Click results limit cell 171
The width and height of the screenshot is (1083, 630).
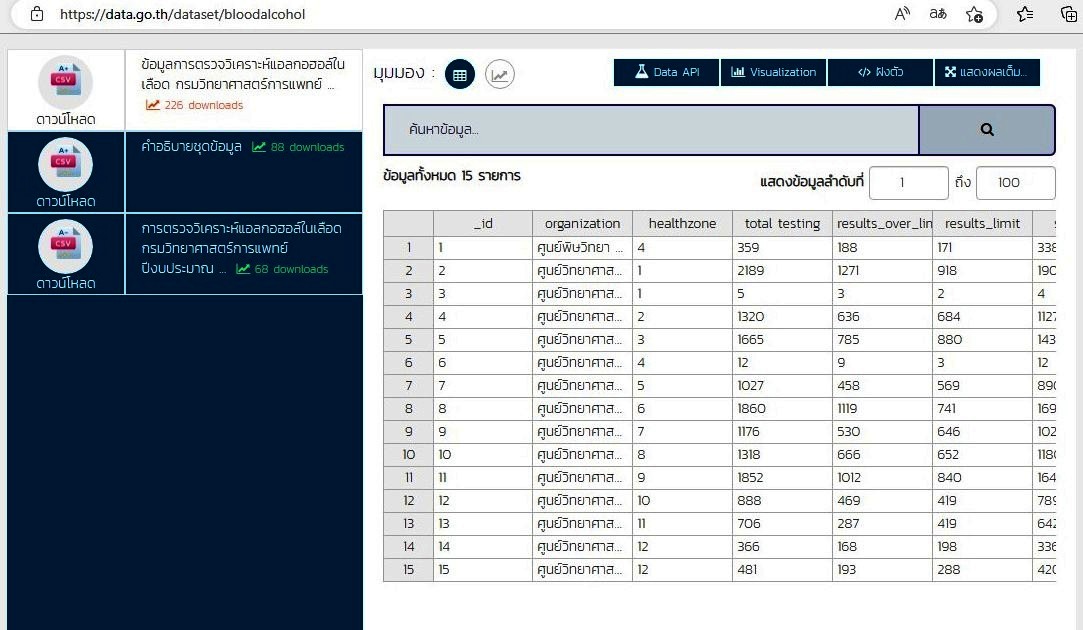pos(982,247)
